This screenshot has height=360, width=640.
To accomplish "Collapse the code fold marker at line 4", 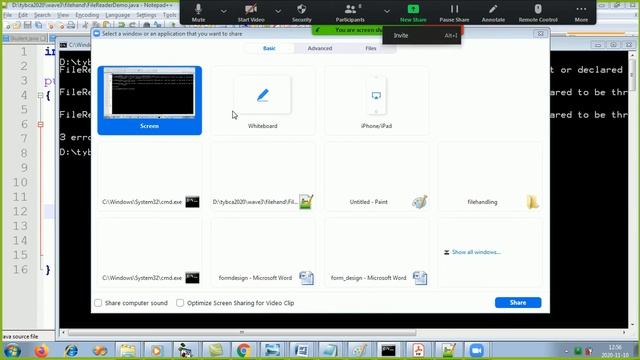I will pos(40,96).
